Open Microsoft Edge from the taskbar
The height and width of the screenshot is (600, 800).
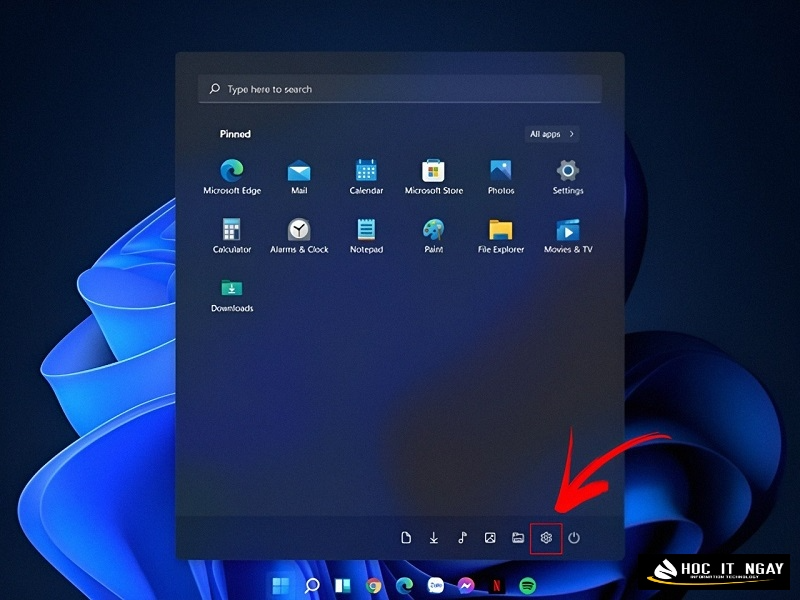405,585
